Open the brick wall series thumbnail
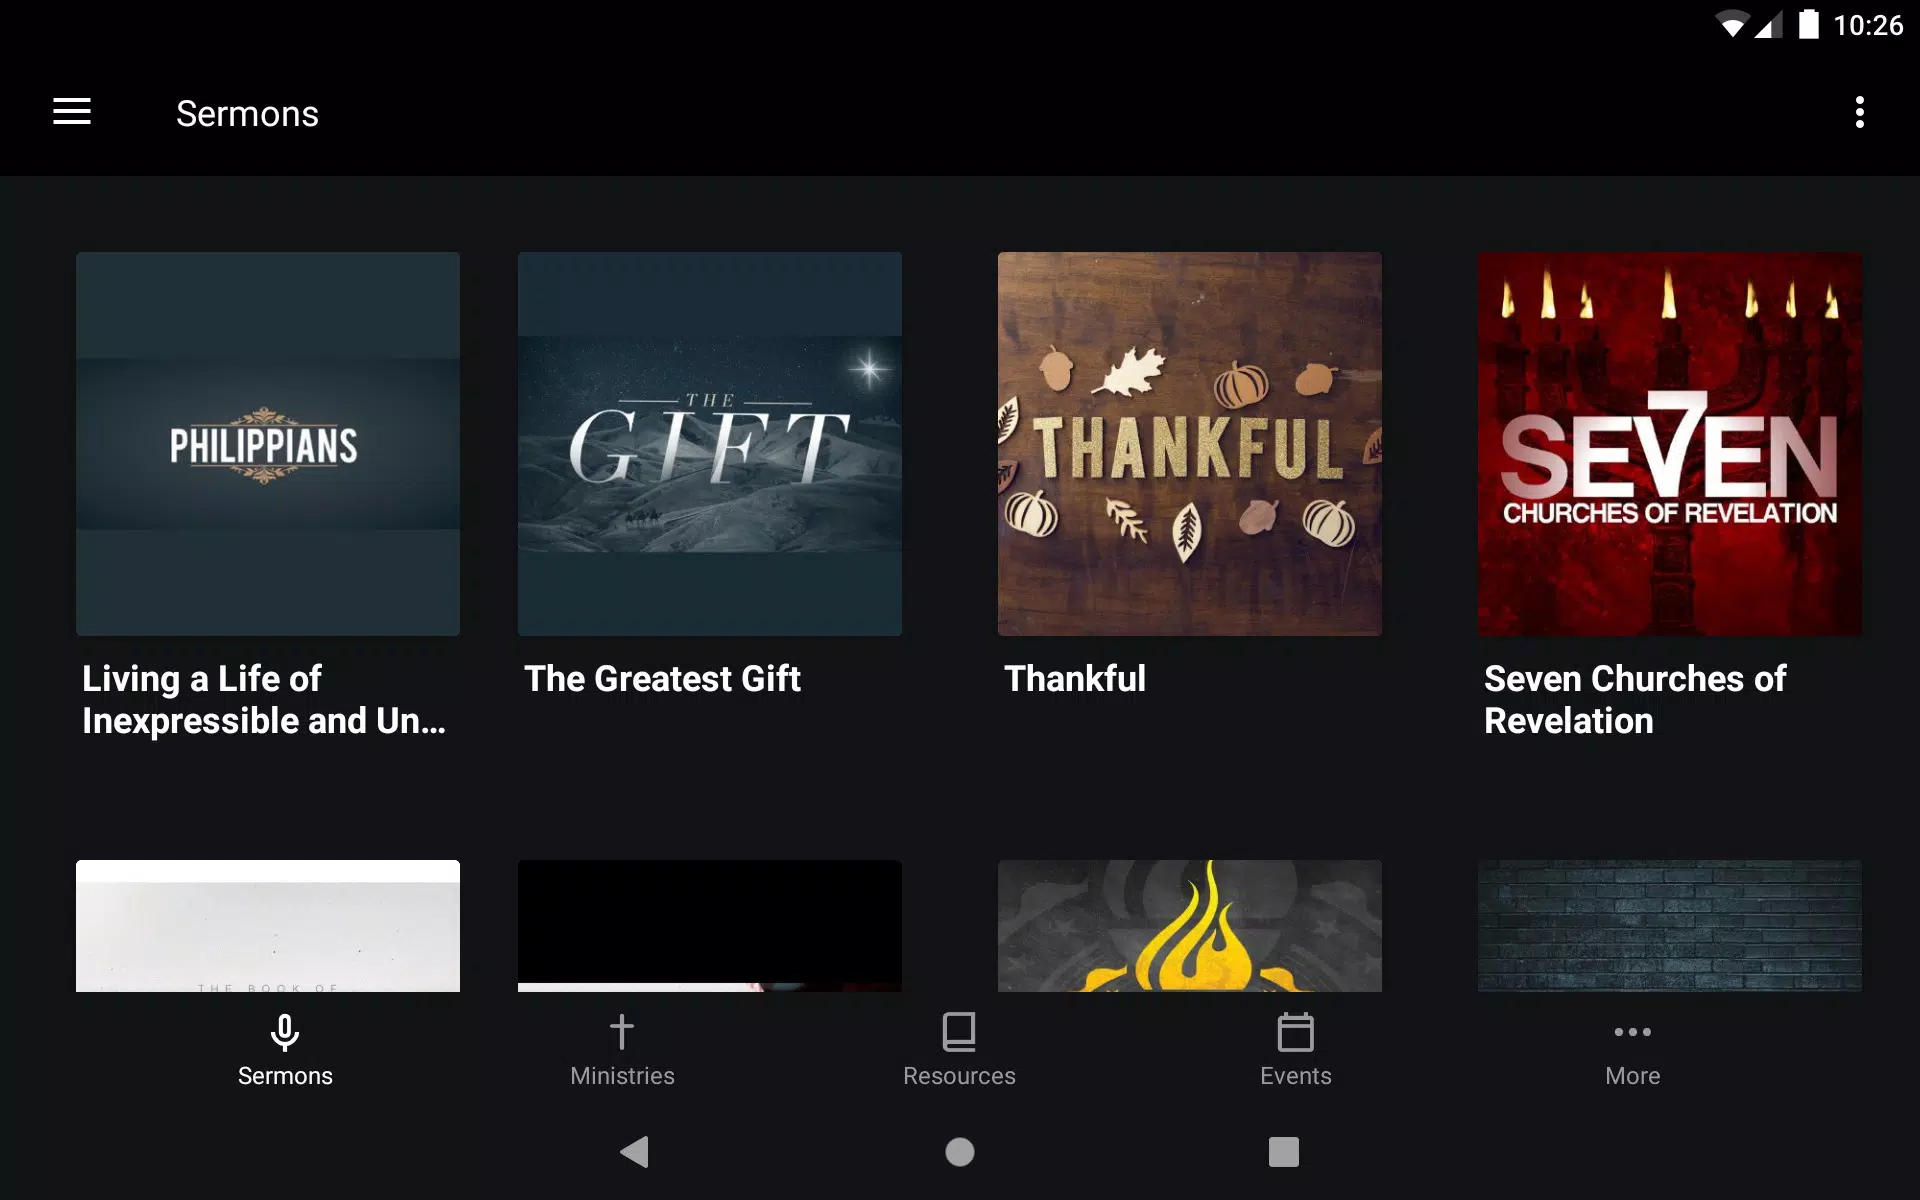Viewport: 1920px width, 1200px height. 1670,926
